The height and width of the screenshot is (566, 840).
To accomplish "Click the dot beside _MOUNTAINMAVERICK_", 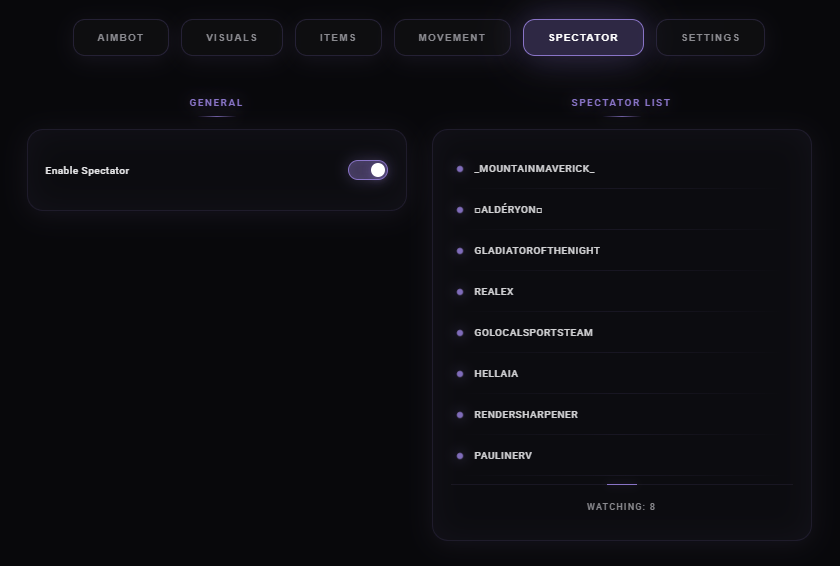I will click(x=460, y=169).
